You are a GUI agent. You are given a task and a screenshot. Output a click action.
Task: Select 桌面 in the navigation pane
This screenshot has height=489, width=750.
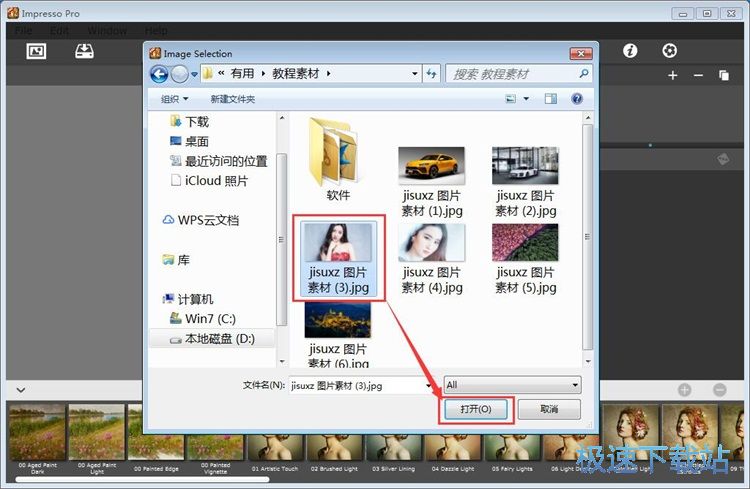point(189,141)
